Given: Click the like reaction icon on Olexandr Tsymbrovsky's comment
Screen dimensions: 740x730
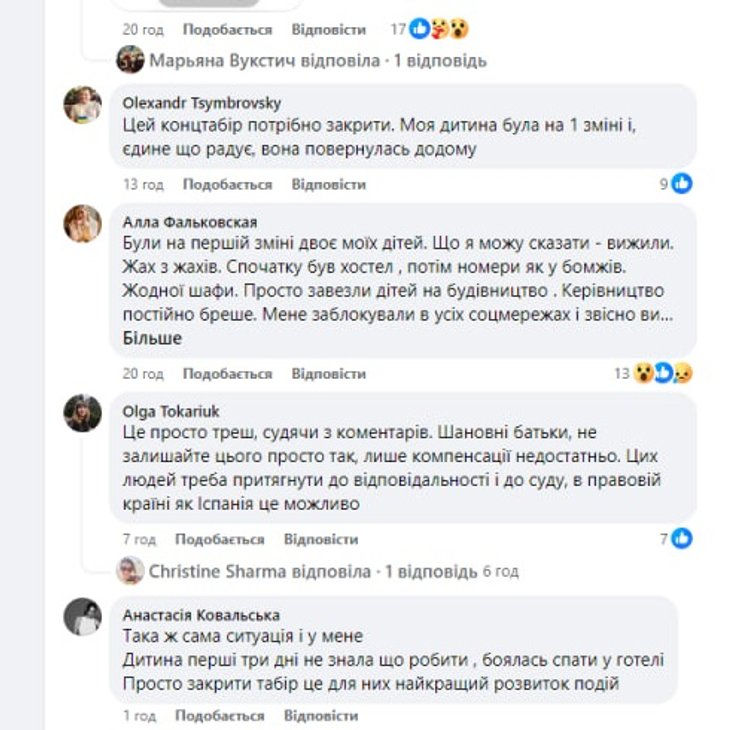Looking at the screenshot, I should pos(682,184).
